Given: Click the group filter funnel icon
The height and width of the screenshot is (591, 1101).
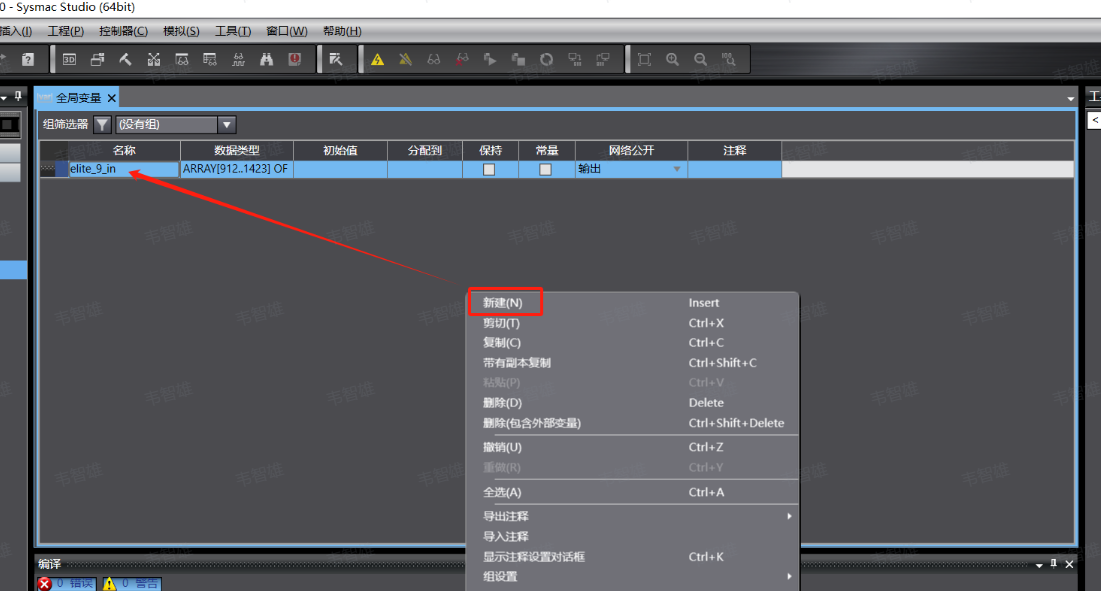Looking at the screenshot, I should pyautogui.click(x=102, y=125).
